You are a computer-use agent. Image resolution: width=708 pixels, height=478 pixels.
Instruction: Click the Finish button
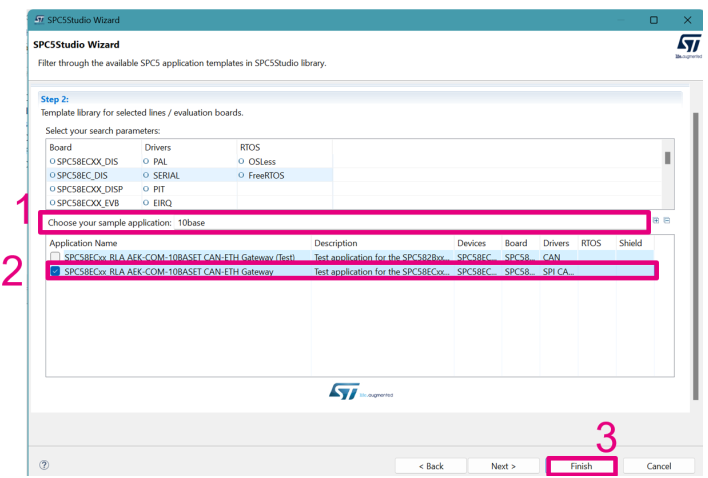[581, 466]
